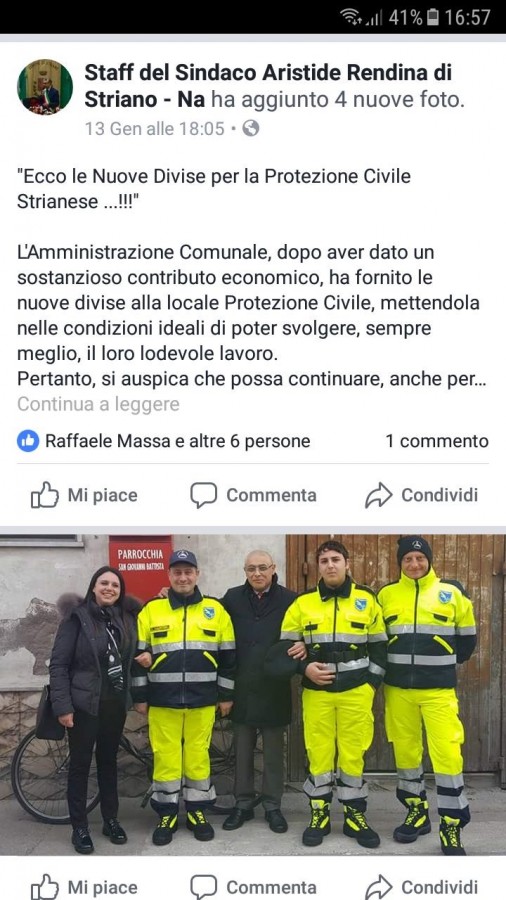Screen dimensions: 506x900
Task: View Raffaele Massa e altre 6 persone
Action: pos(177,441)
